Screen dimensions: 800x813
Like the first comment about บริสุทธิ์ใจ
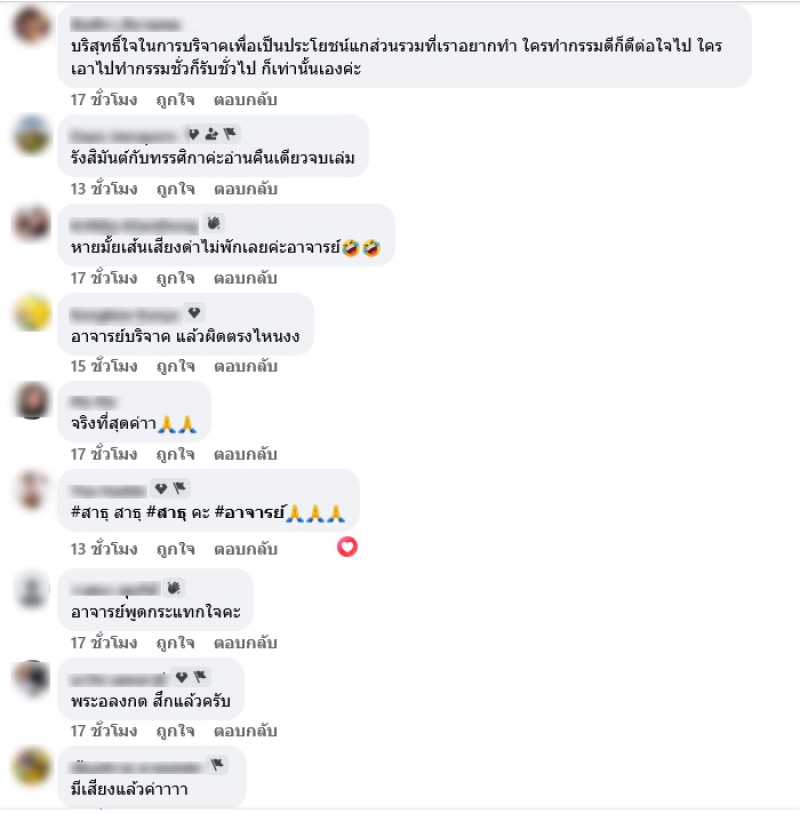[176, 100]
